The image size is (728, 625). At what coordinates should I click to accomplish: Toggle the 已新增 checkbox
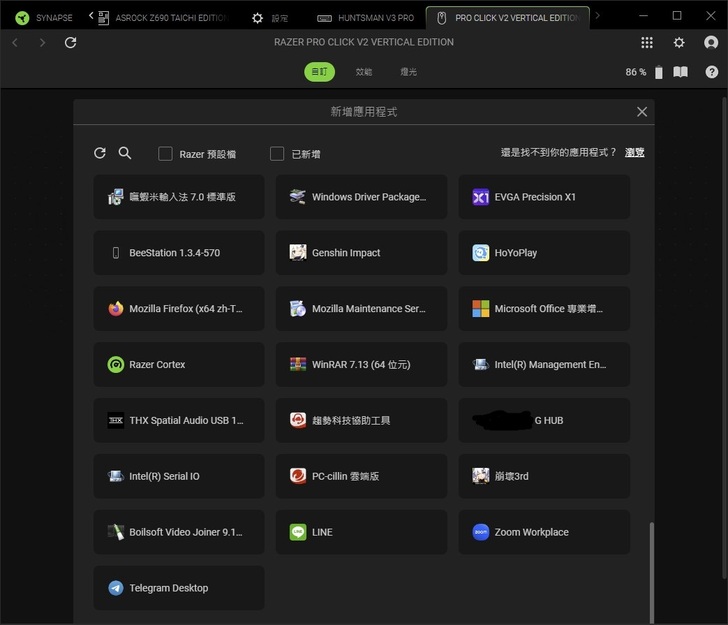coord(277,154)
